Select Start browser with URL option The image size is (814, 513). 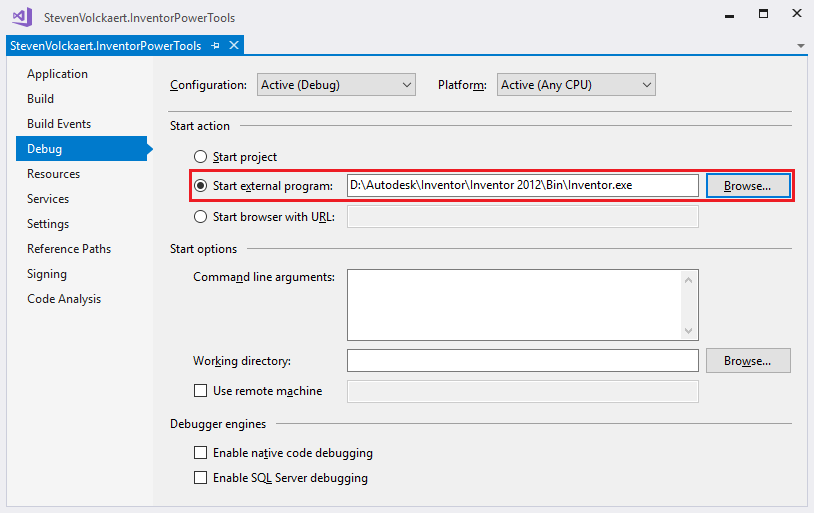click(200, 217)
